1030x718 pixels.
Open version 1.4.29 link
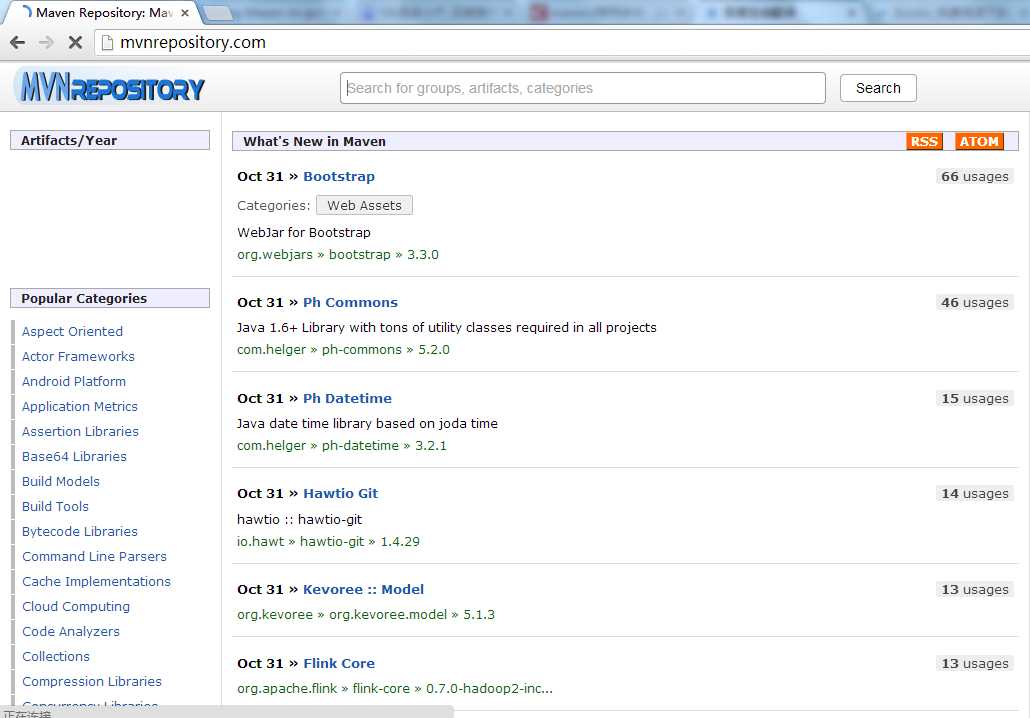point(400,541)
